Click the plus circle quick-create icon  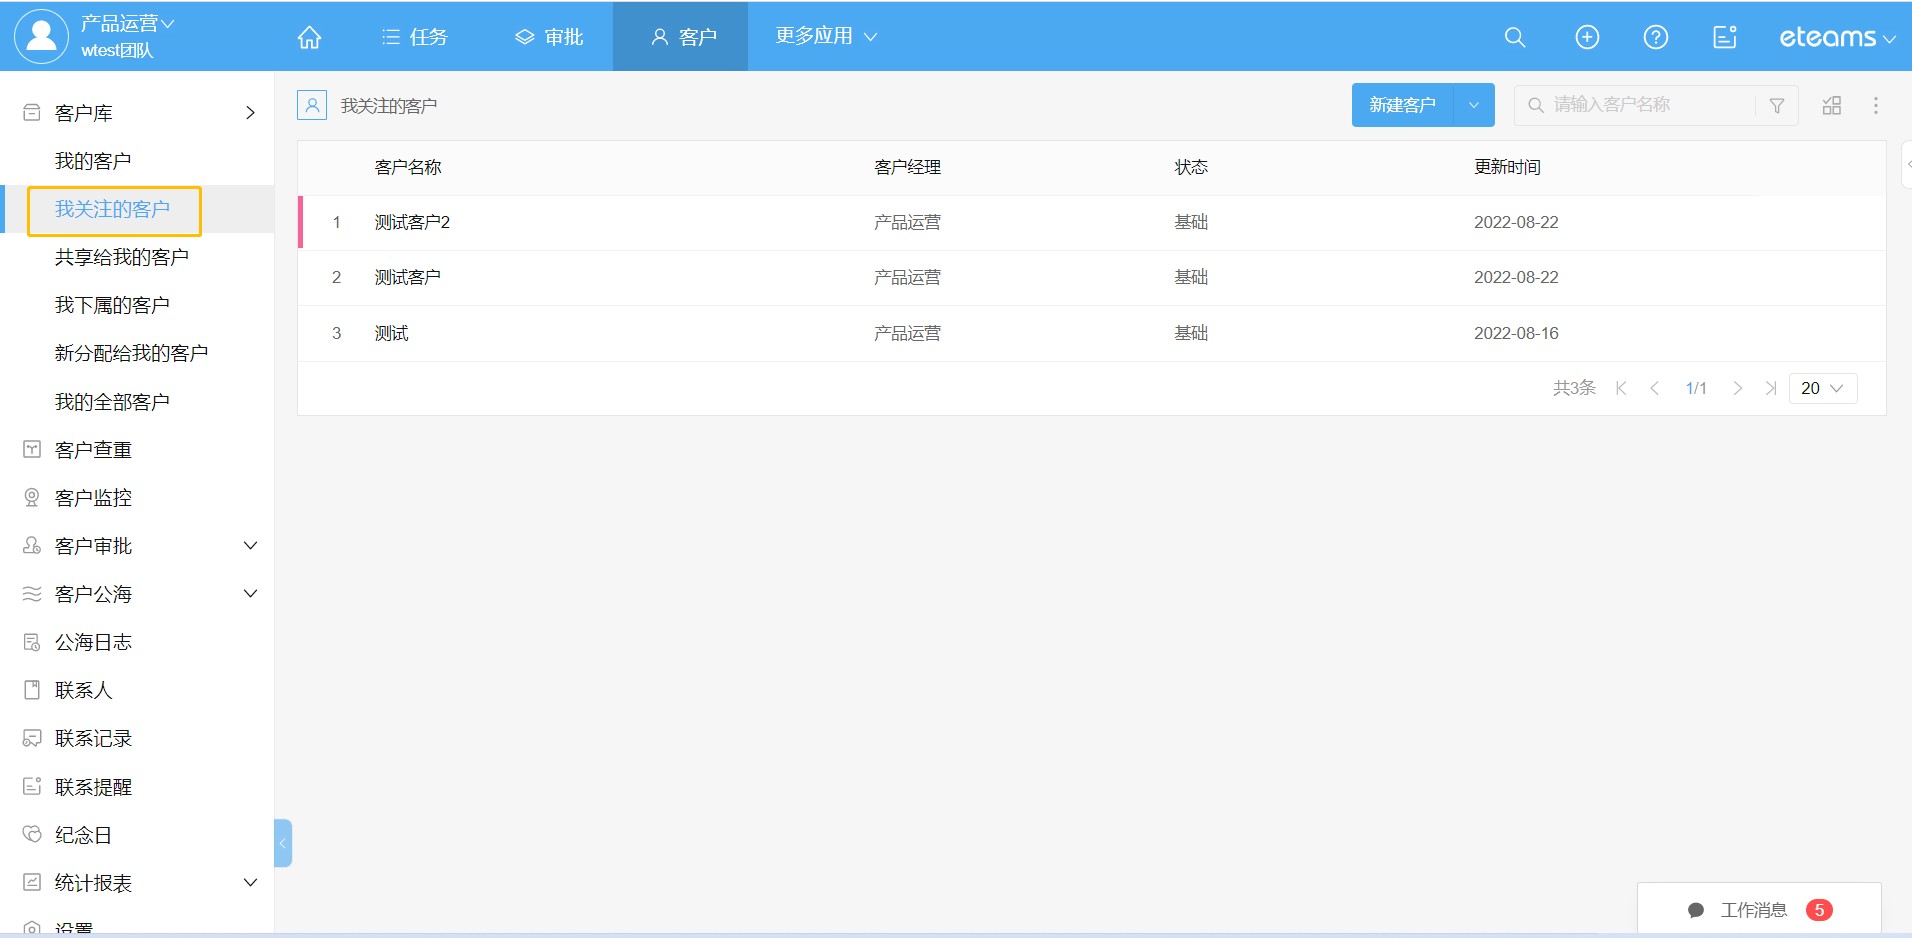pos(1587,37)
